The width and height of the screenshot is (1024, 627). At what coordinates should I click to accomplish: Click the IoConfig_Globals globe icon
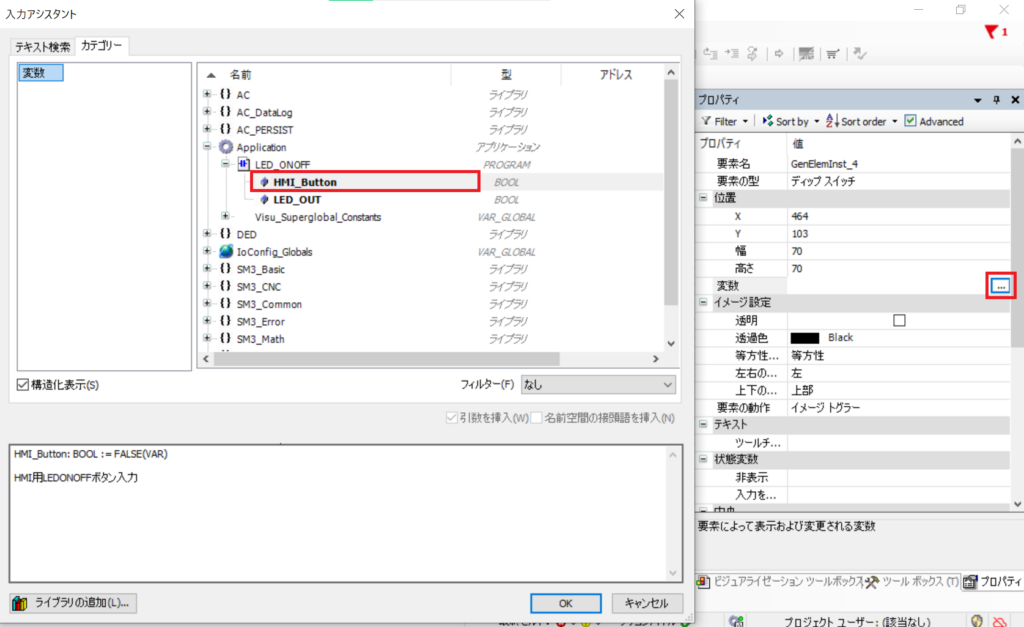tap(225, 252)
